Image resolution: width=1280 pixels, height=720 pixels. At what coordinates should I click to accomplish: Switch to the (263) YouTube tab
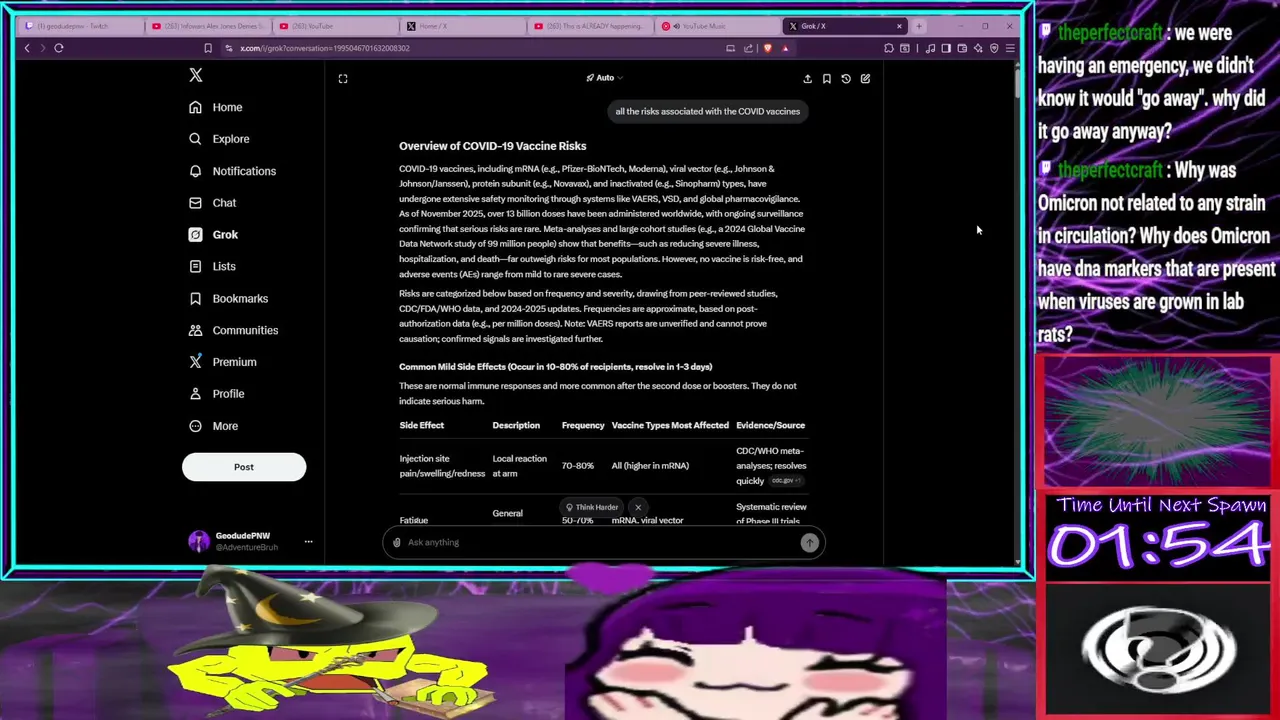tap(335, 26)
